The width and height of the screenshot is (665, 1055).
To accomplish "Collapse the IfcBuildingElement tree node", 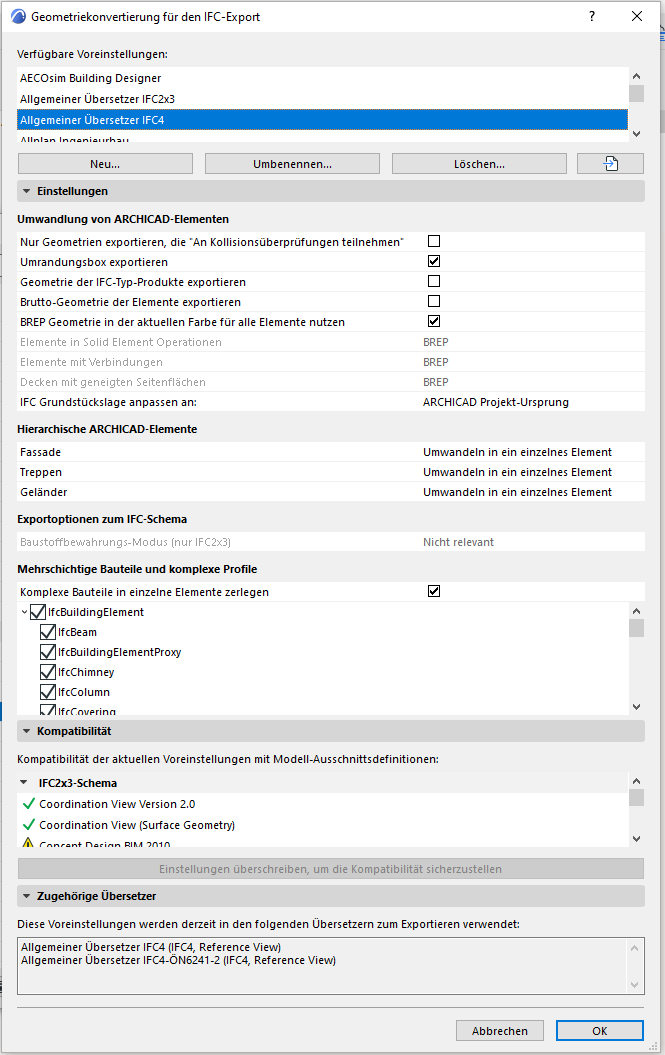I will [x=24, y=612].
